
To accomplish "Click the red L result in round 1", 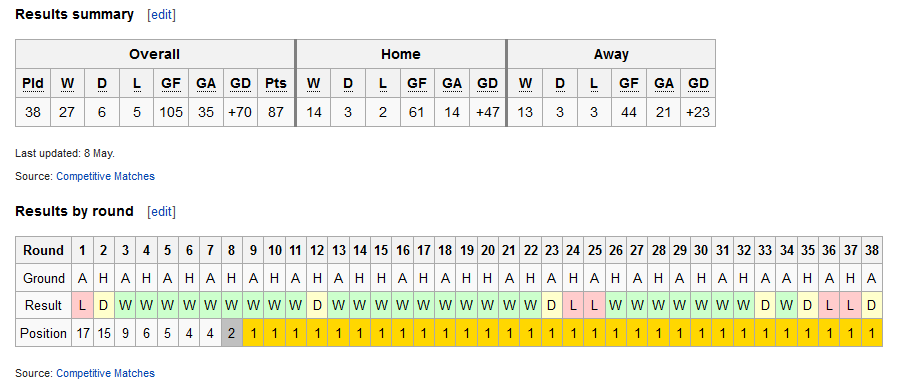I will [x=82, y=305].
